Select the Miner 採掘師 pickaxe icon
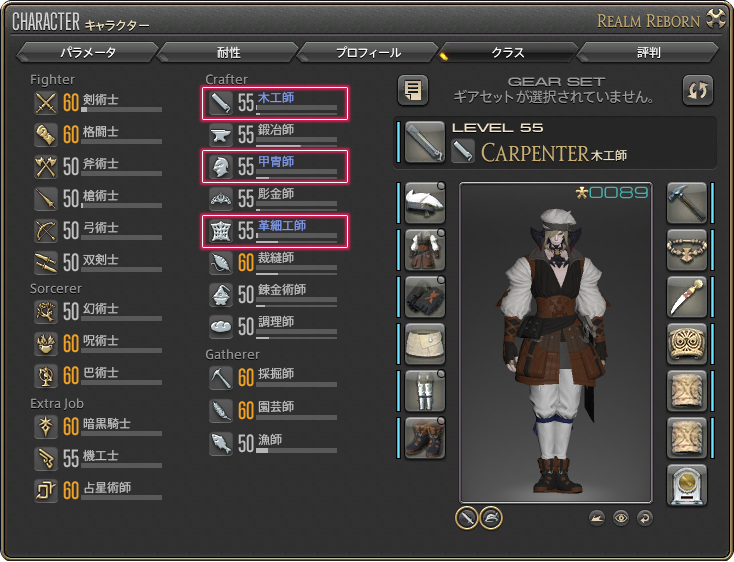This screenshot has width=734, height=562. pos(220,378)
